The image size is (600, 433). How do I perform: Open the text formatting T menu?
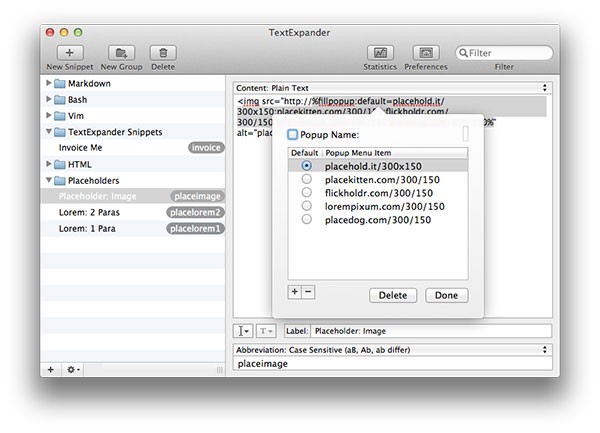pyautogui.click(x=266, y=331)
